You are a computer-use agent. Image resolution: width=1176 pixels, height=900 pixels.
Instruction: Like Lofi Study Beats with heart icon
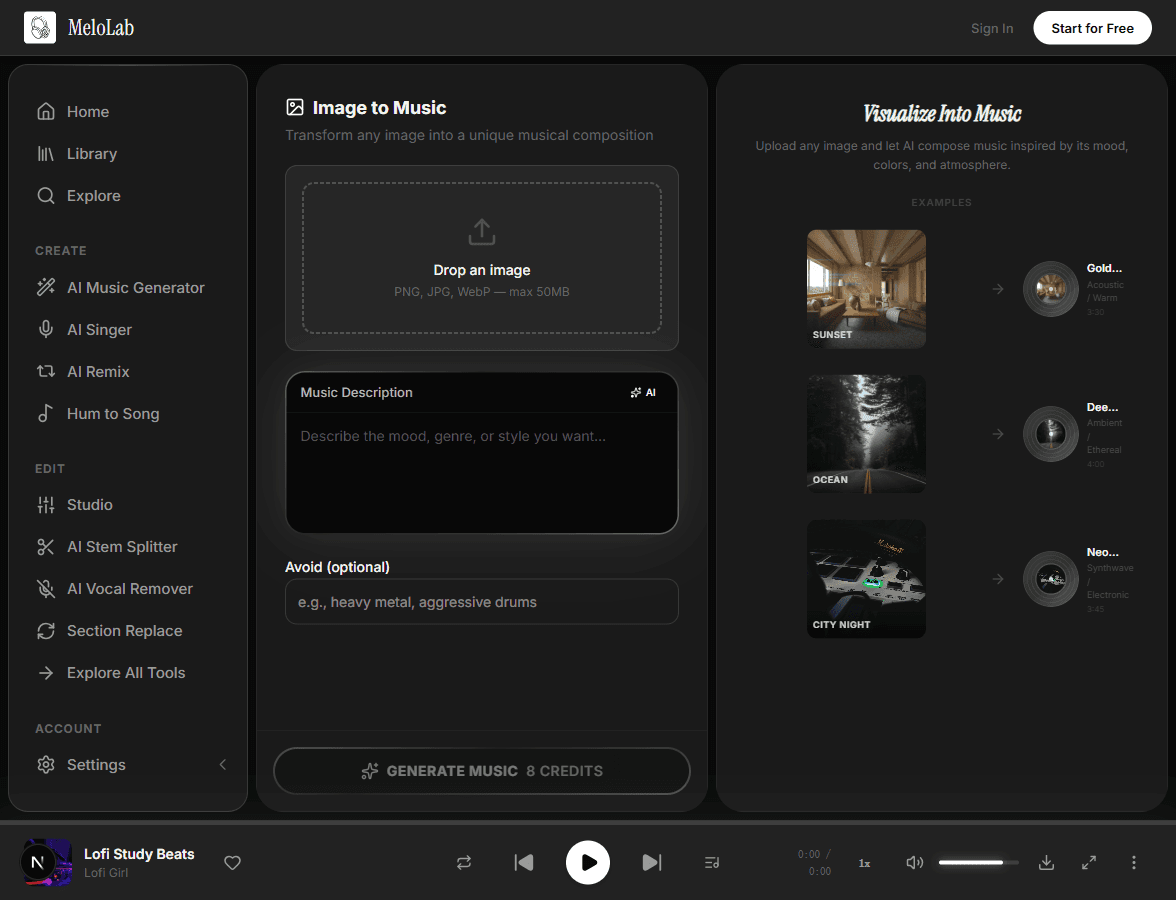(232, 862)
